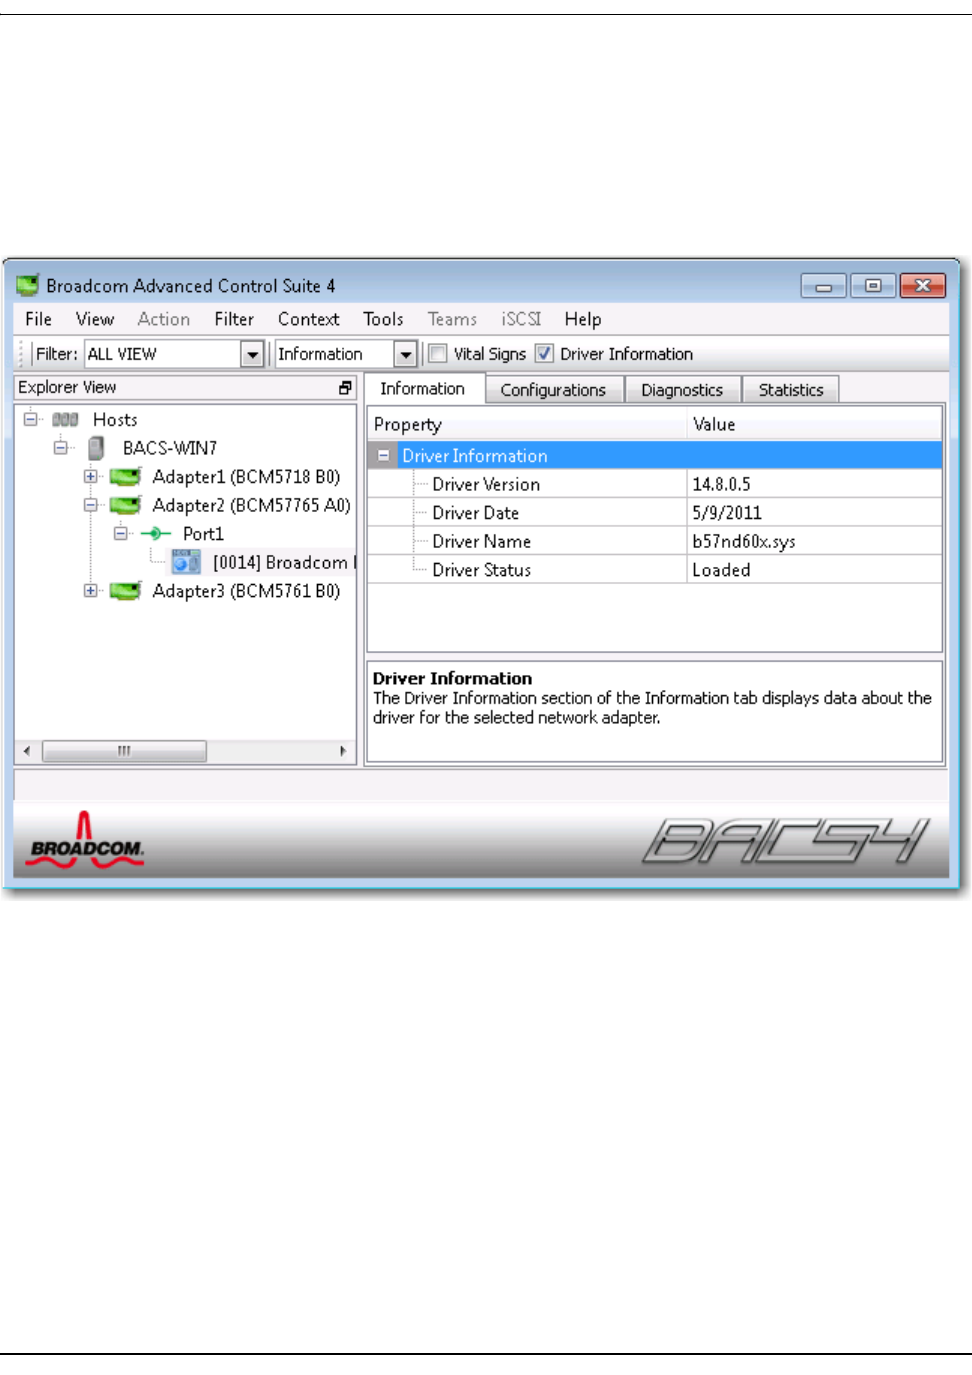Close the Broadcom Advanced Control Suite window
The image size is (972, 1375).
[922, 286]
